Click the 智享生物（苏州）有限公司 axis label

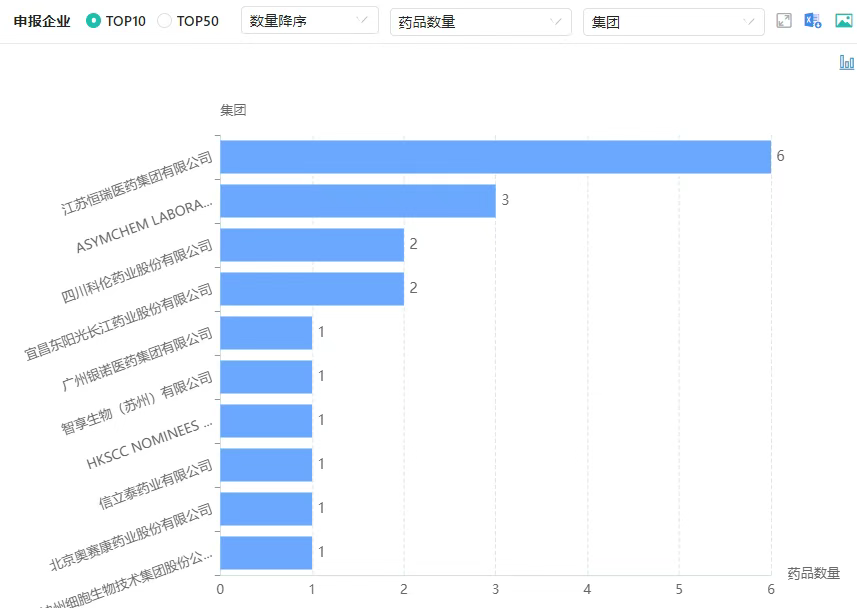point(137,403)
